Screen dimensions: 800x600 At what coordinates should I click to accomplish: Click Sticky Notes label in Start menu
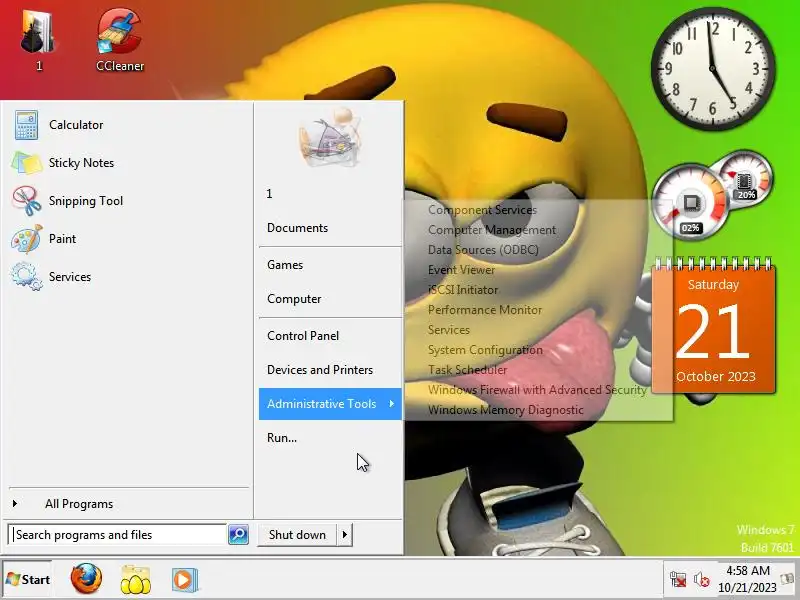point(81,163)
